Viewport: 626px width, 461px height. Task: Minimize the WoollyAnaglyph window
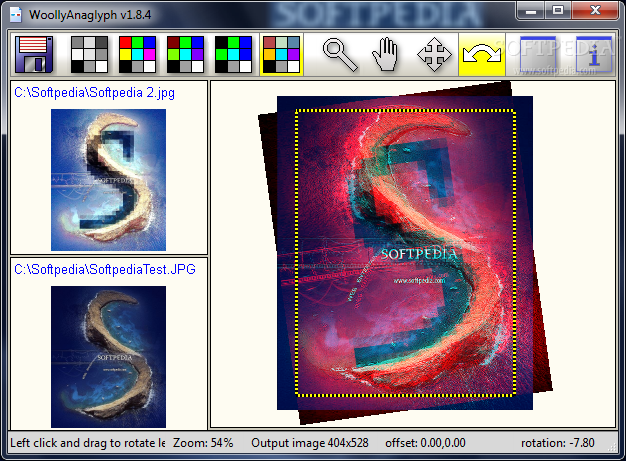click(531, 11)
